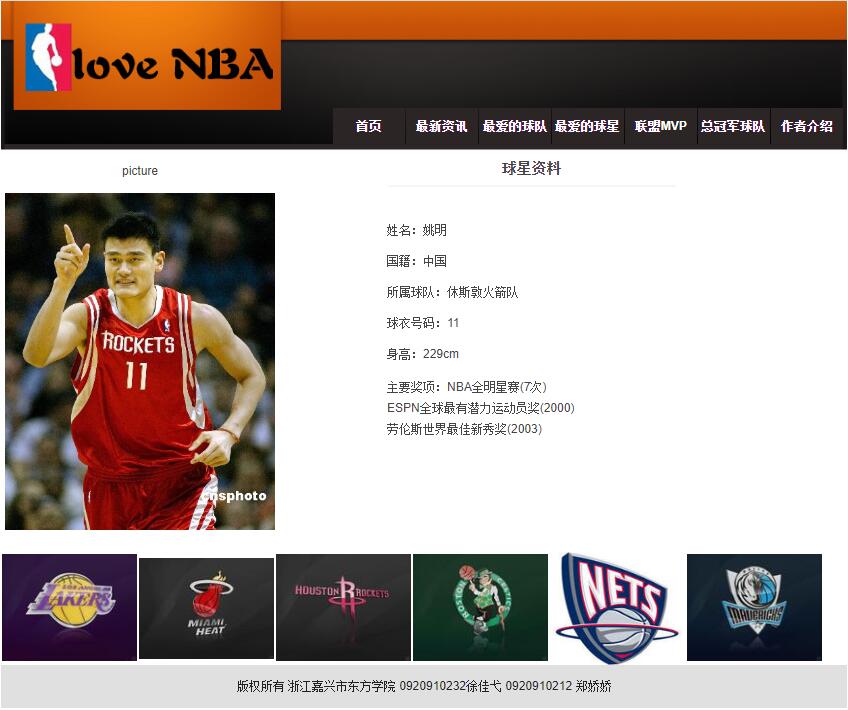Navigate to 最爱的球队 page
The height and width of the screenshot is (710, 848).
tap(514, 127)
